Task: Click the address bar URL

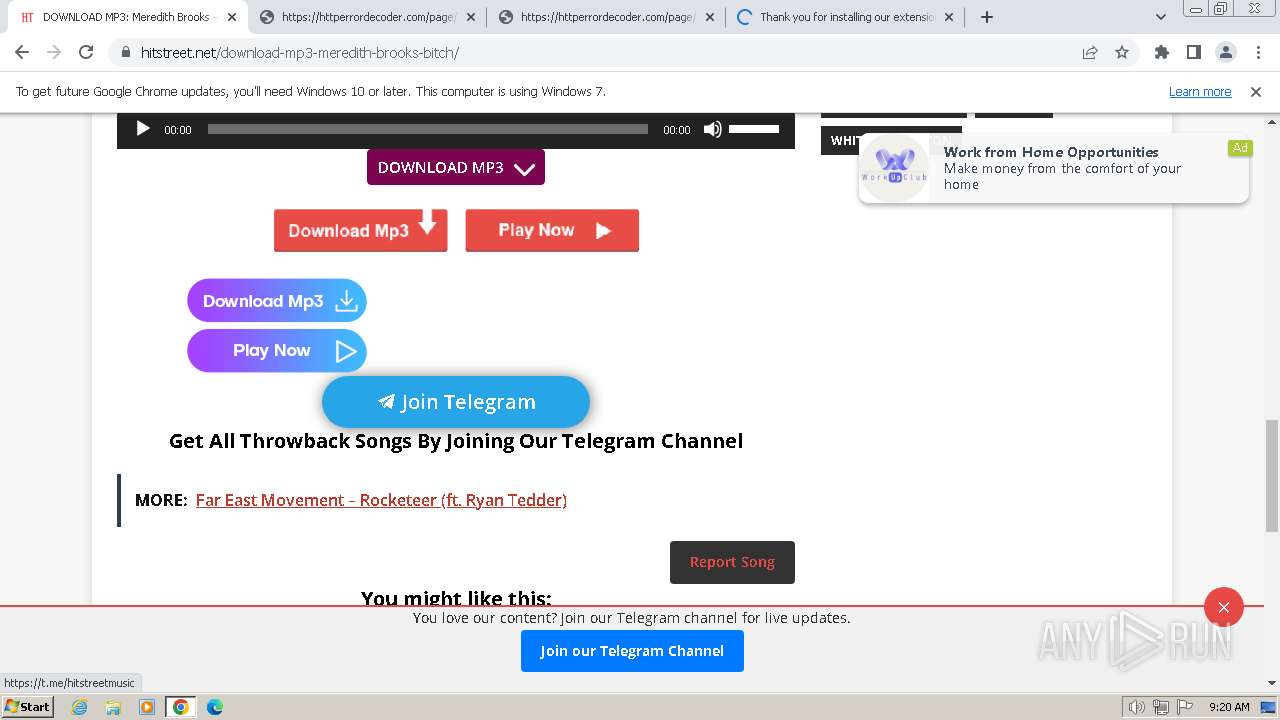Action: 300,53
